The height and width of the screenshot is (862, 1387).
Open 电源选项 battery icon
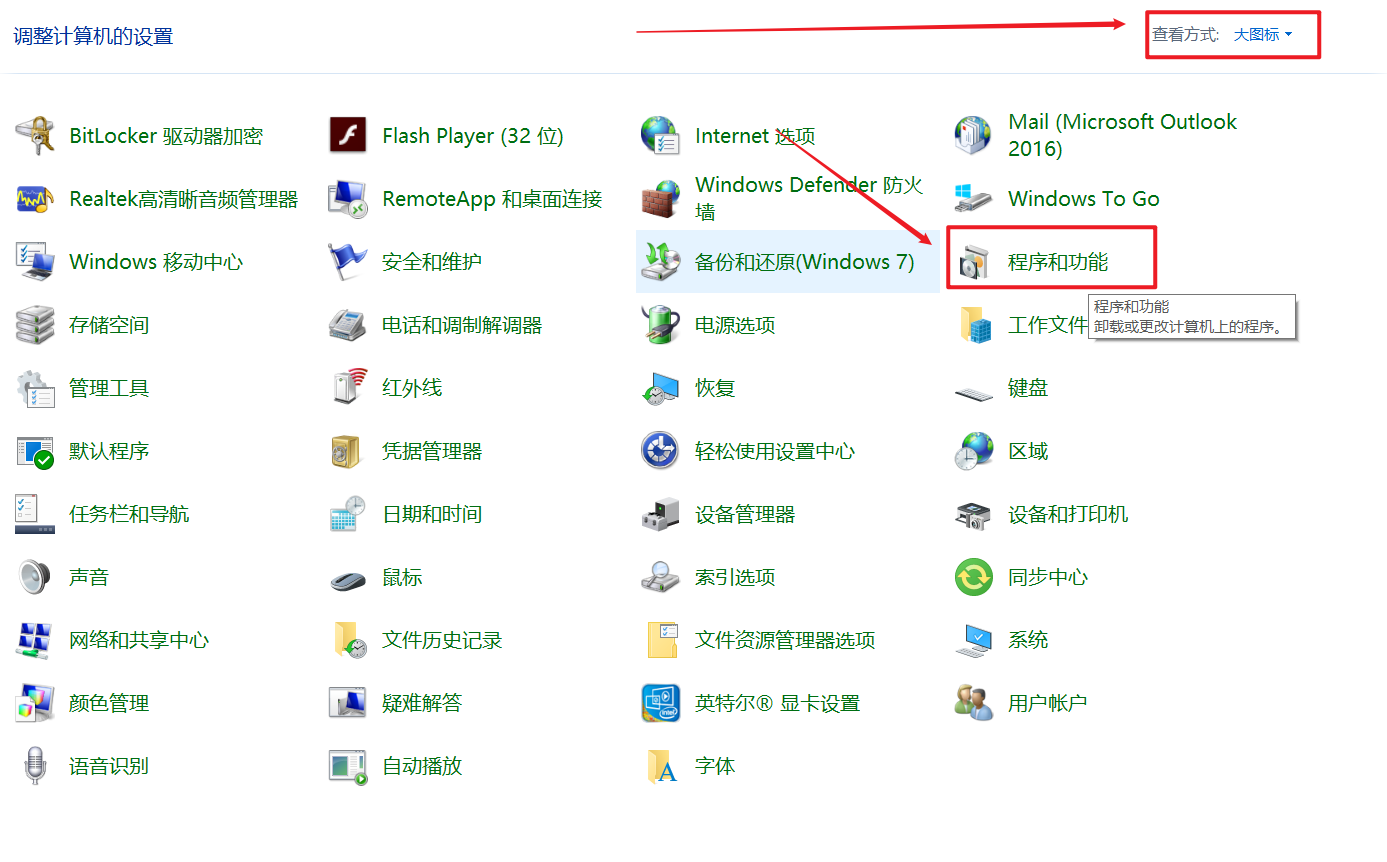pos(660,325)
